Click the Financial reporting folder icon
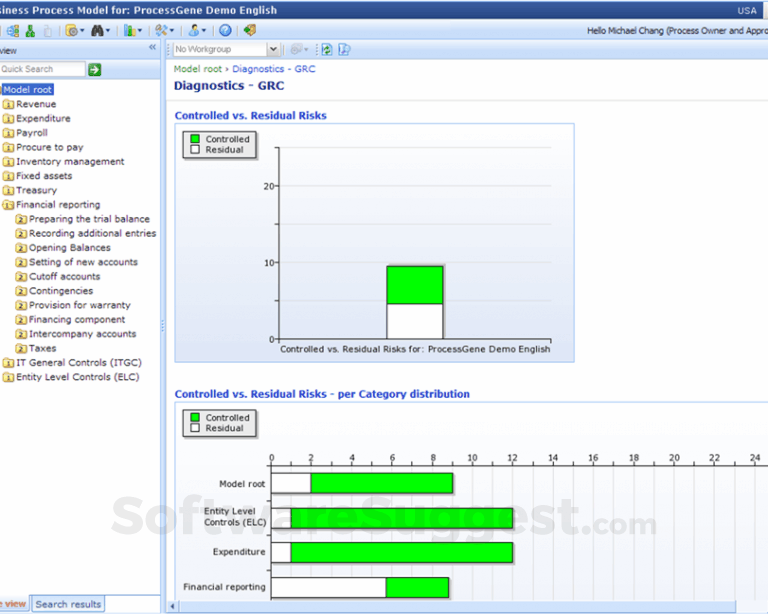The image size is (768, 614). pyautogui.click(x=8, y=205)
